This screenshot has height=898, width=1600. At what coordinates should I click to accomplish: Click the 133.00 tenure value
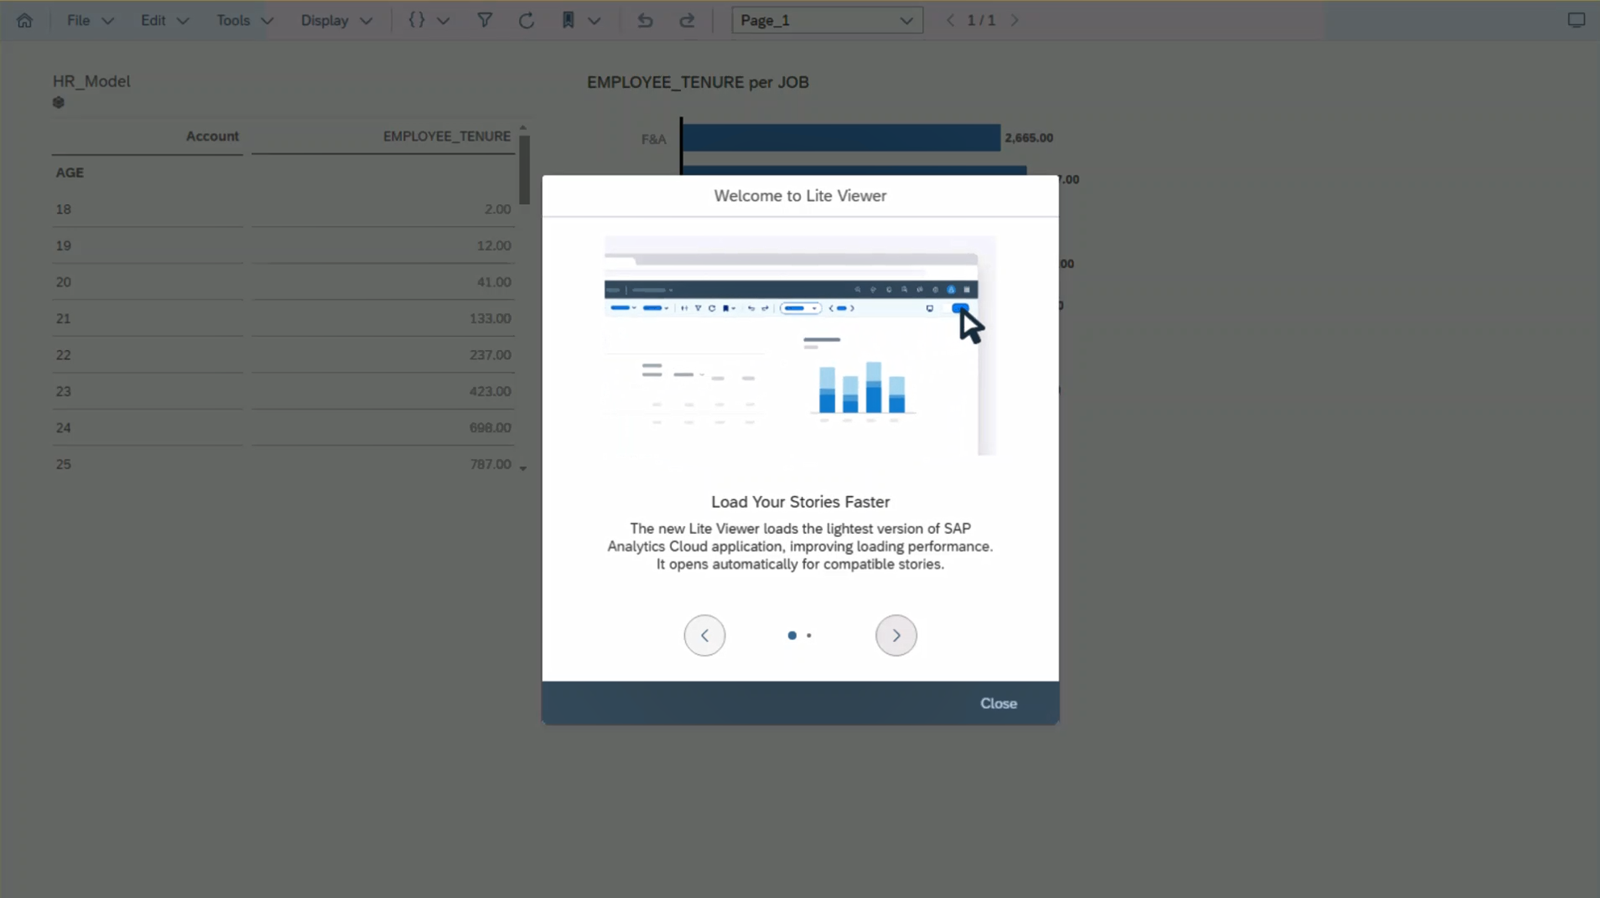(x=490, y=318)
